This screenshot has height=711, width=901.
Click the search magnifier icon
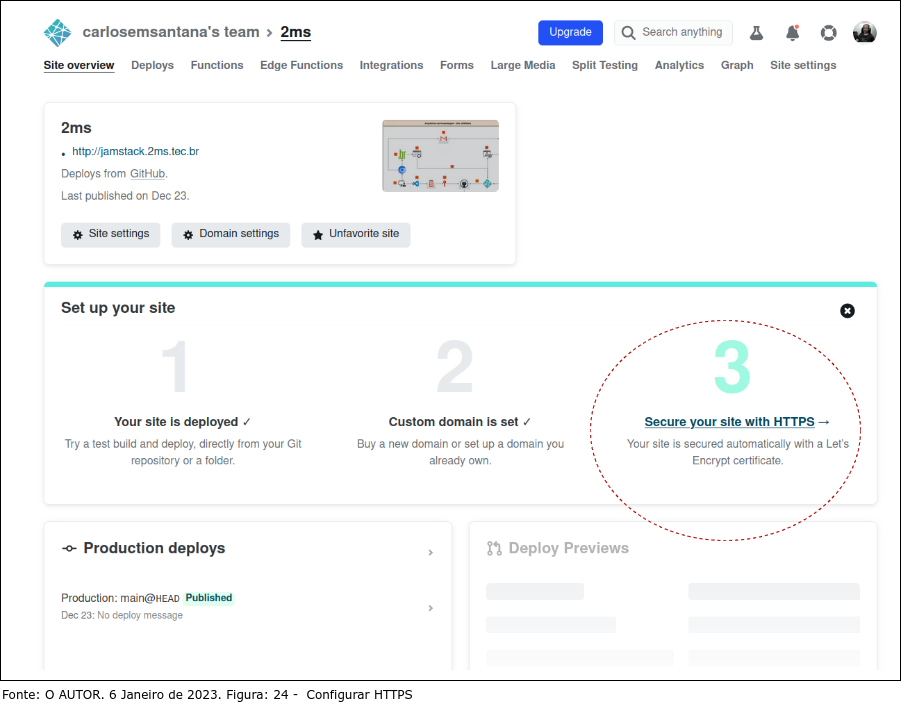point(628,33)
